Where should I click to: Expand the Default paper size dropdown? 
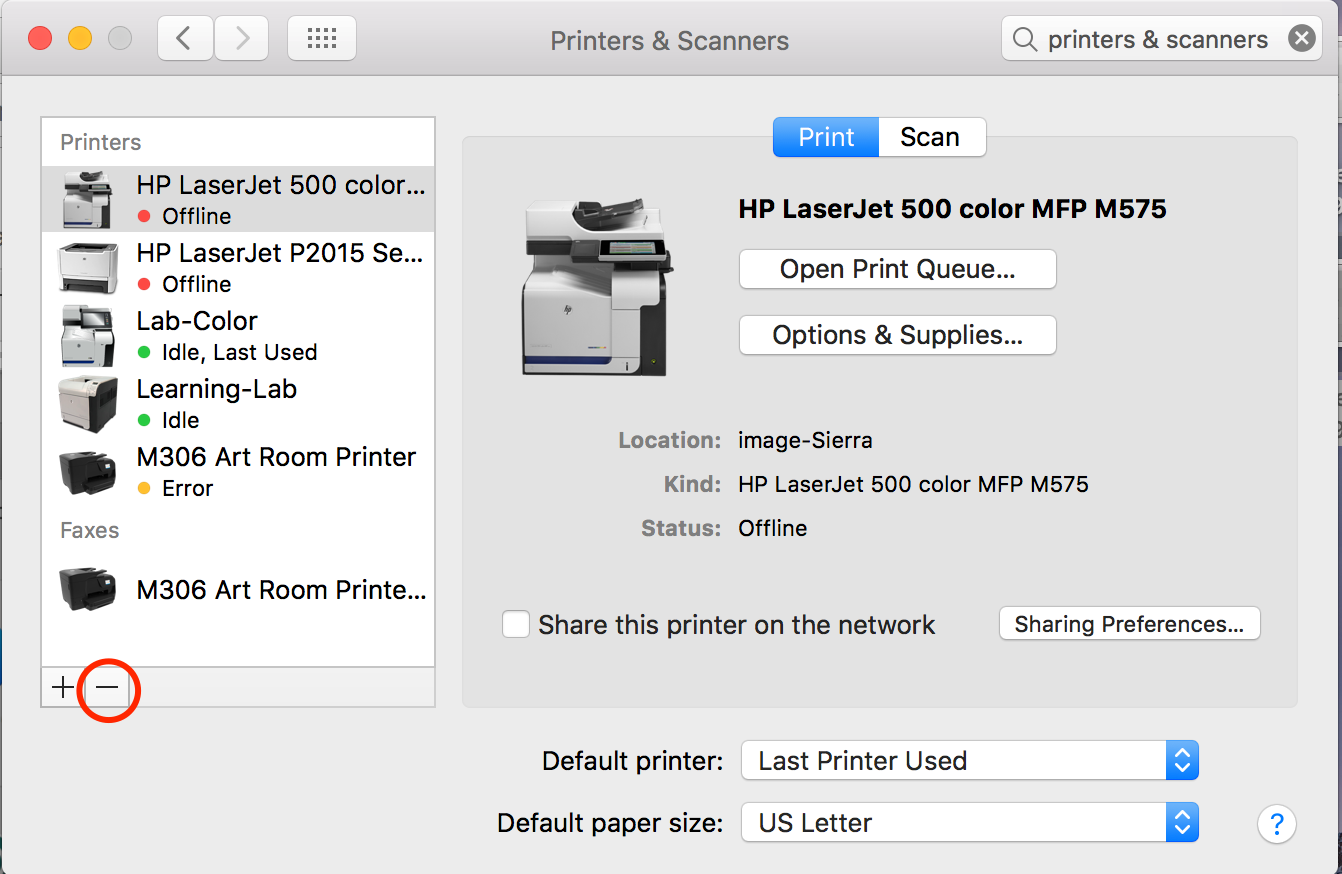coord(968,823)
